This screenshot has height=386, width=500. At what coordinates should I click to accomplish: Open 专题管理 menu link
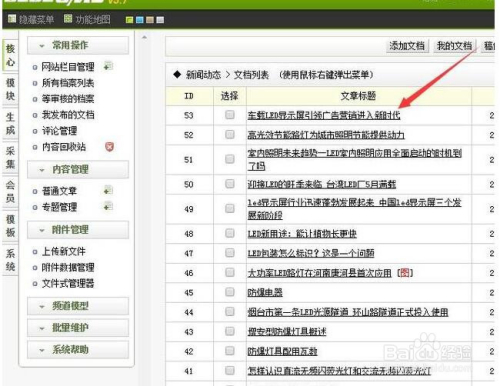coord(59,207)
